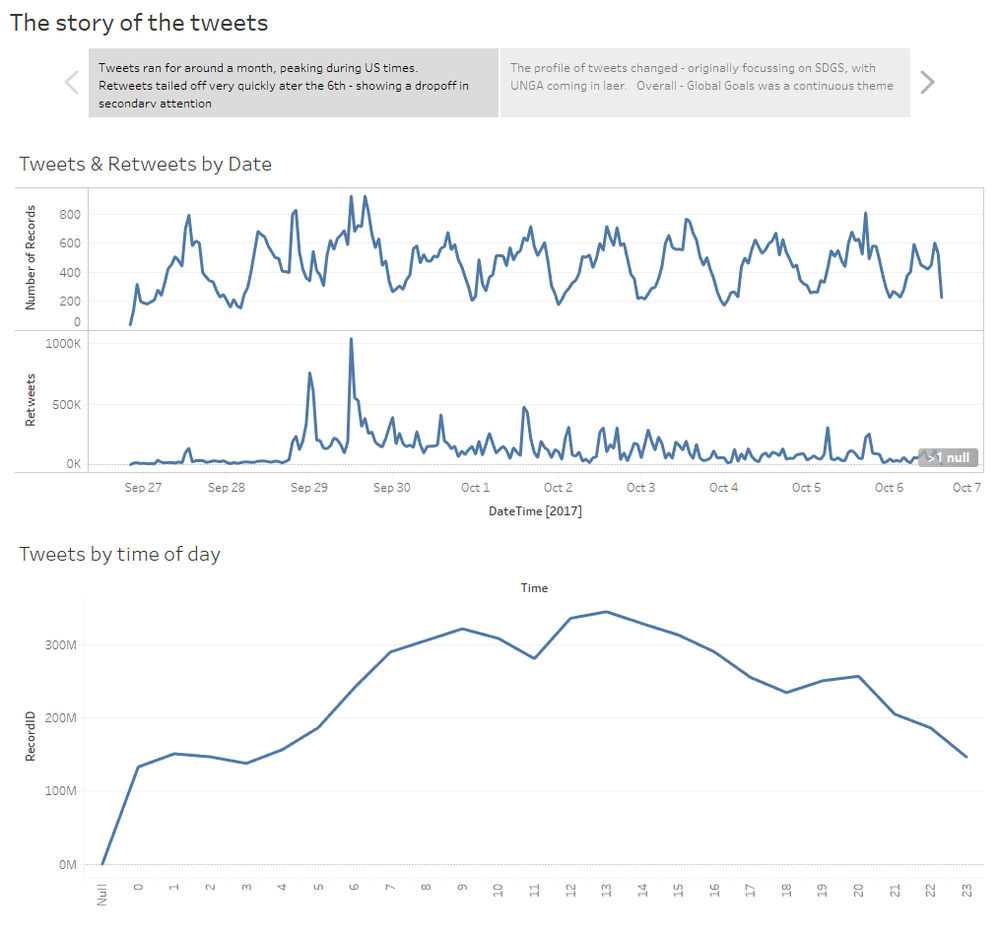Select the hour 13 peak on the time-of-day line
Viewport: 999px width, 944px height.
(x=607, y=612)
